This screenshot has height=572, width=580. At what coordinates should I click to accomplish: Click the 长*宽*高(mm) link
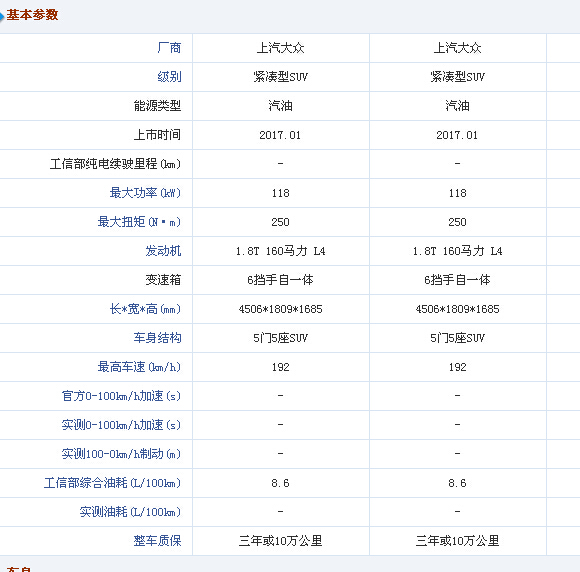click(x=145, y=309)
